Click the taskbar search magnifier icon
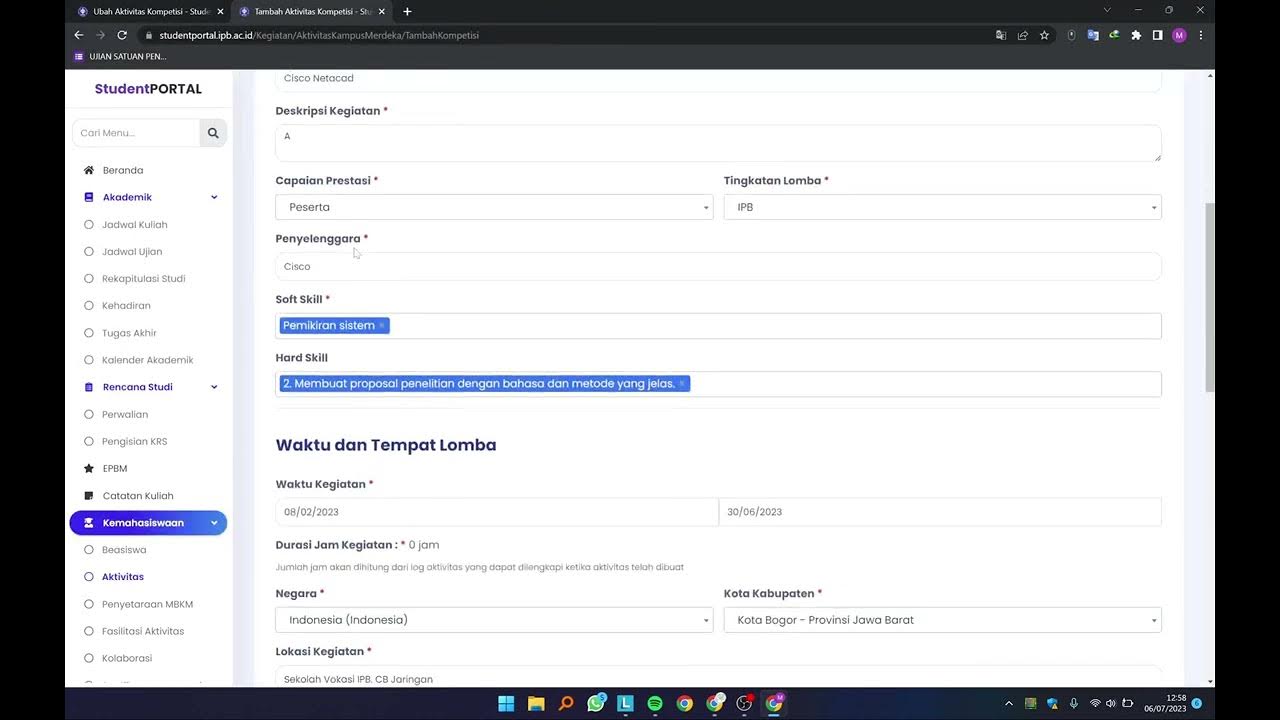Image resolution: width=1280 pixels, height=720 pixels. [566, 703]
